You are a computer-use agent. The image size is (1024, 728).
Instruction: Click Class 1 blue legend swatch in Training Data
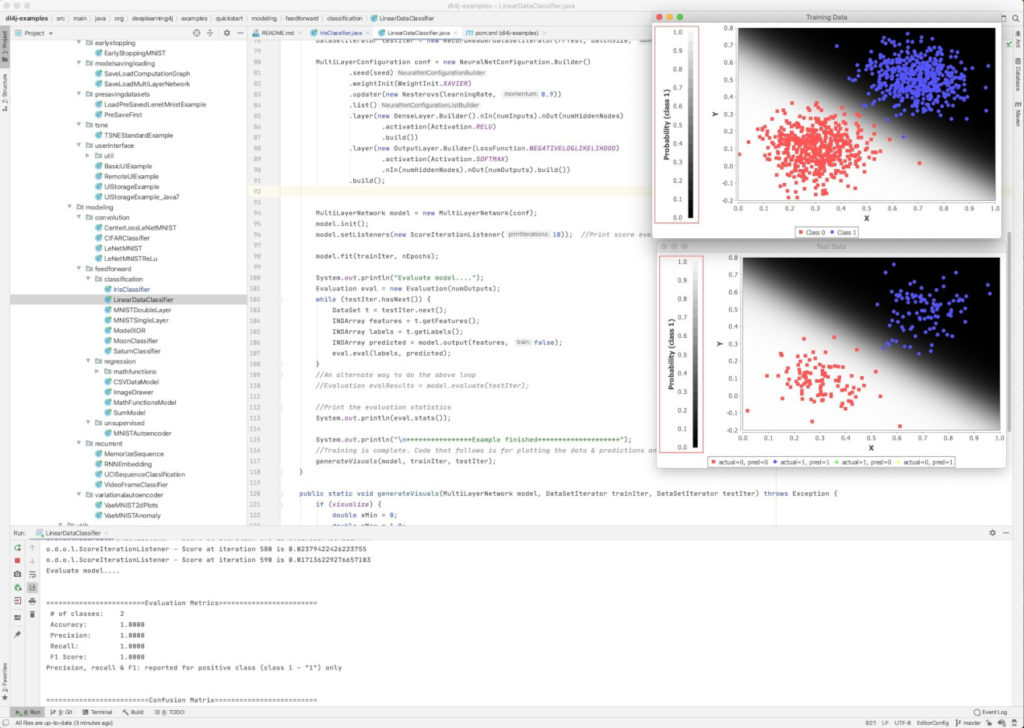pyautogui.click(x=832, y=232)
